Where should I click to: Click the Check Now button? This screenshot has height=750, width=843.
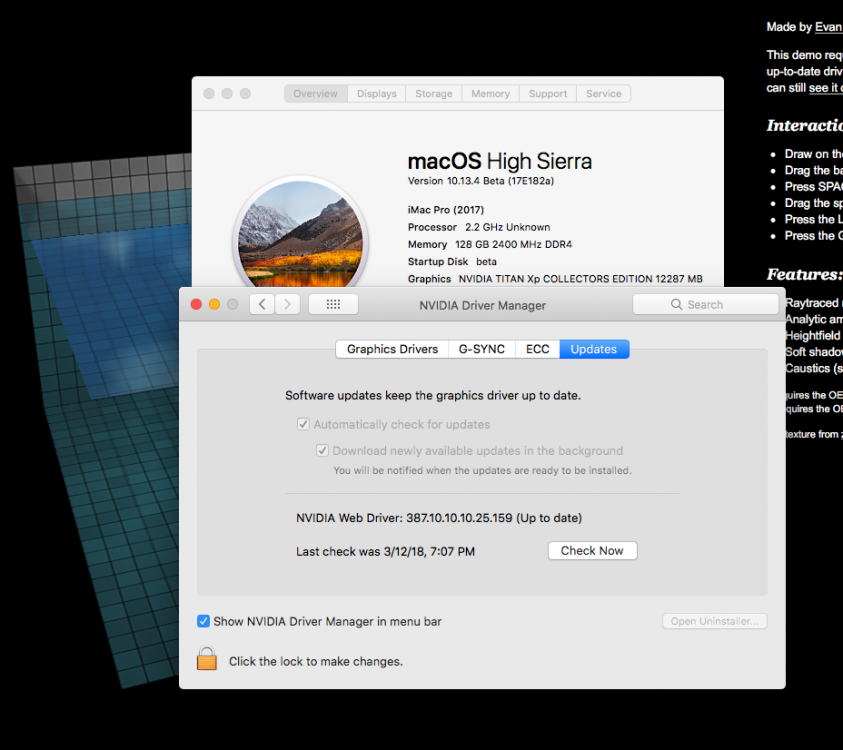(592, 551)
